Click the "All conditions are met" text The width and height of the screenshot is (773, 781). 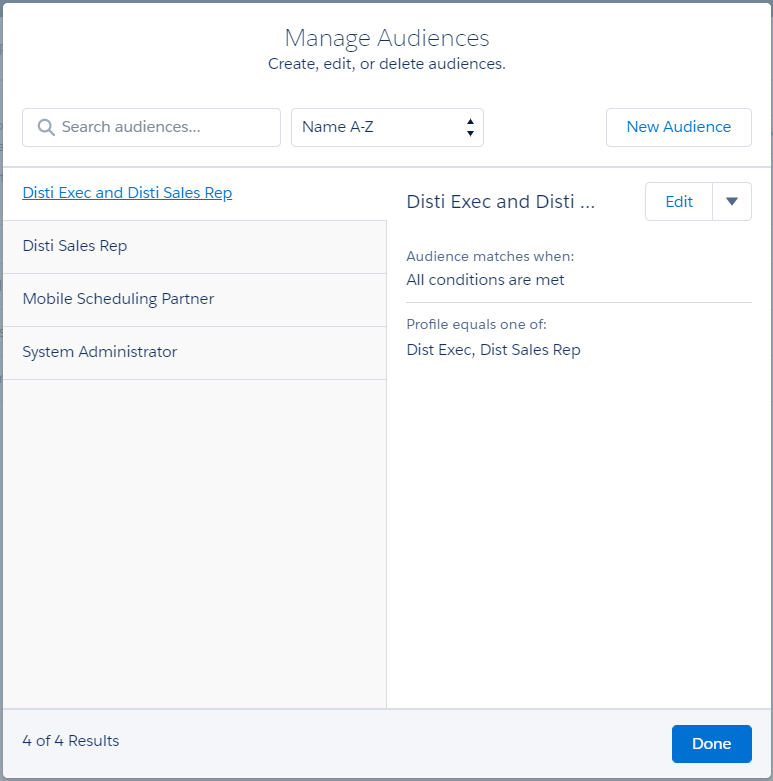[x=485, y=280]
